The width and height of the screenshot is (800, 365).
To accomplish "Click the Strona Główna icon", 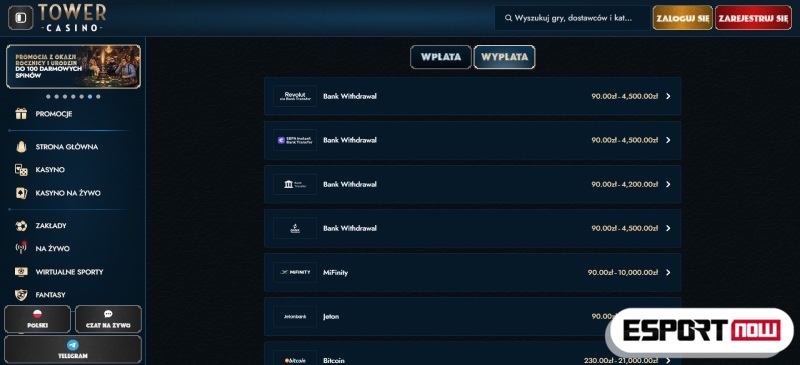I will coord(21,147).
